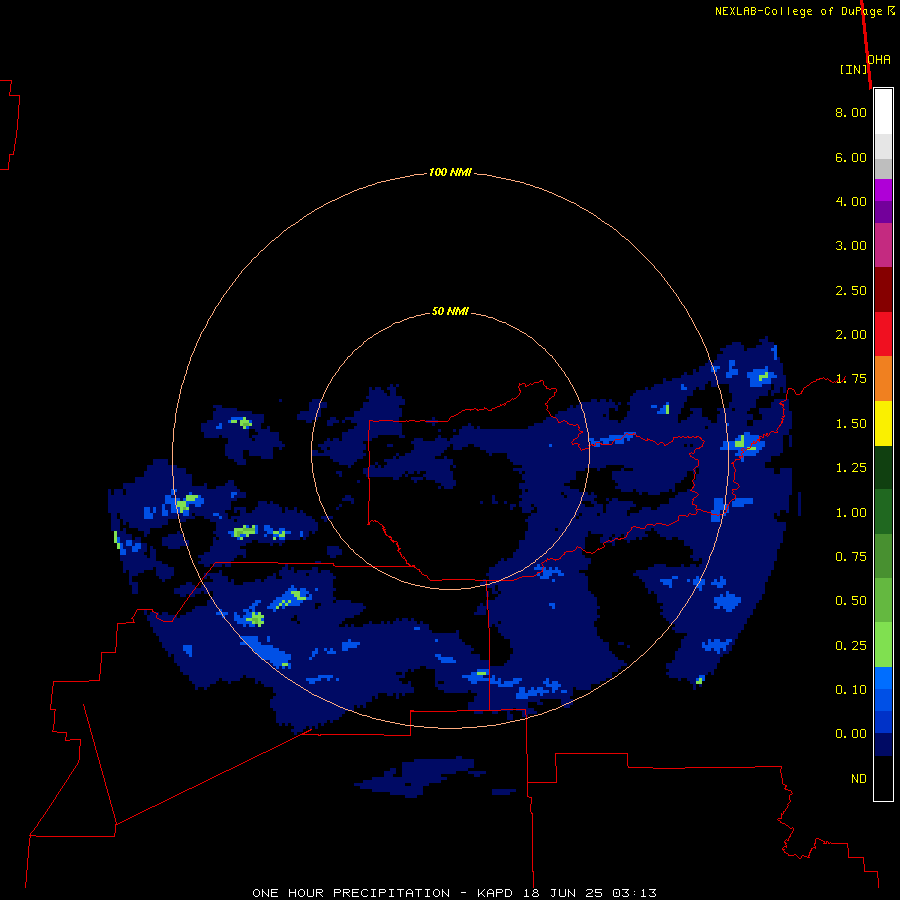Screen dimensions: 900x900
Task: Click the 1.50 legend value
Action: click(851, 424)
